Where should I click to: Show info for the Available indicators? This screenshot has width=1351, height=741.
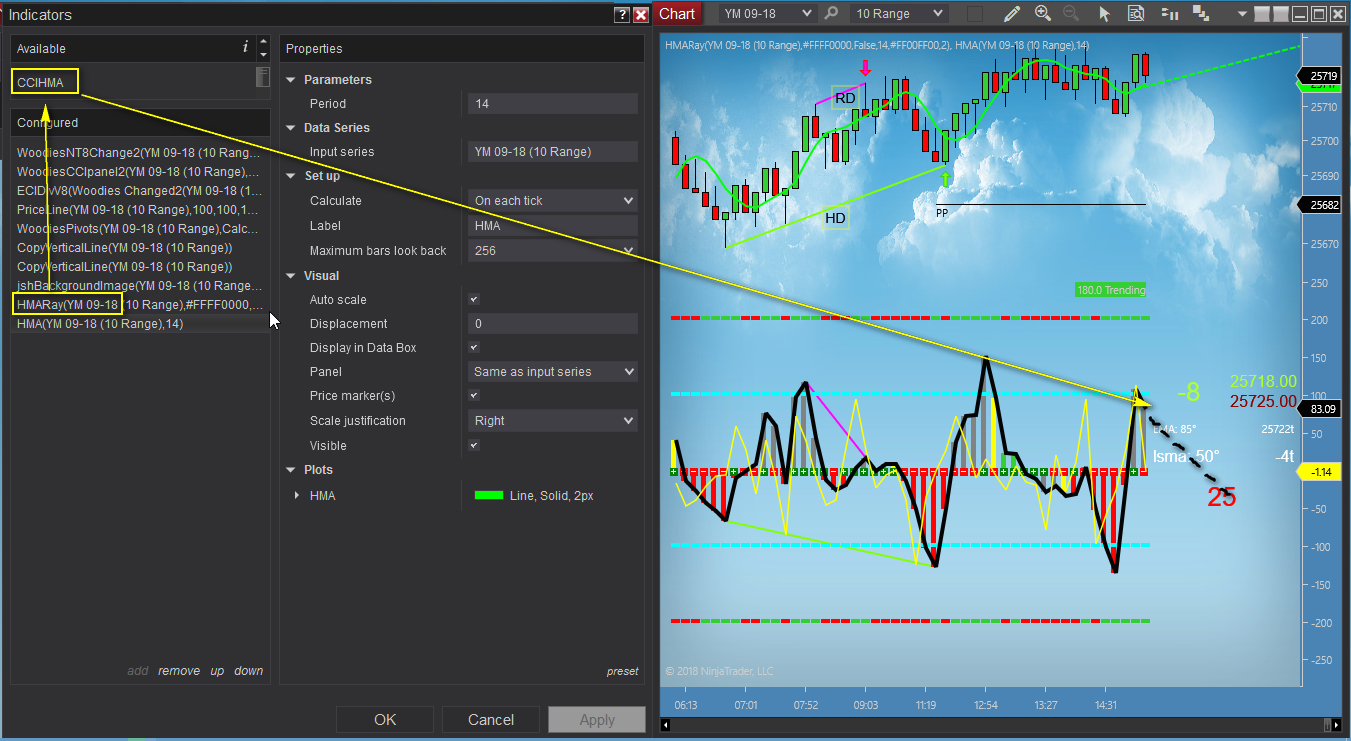[245, 48]
